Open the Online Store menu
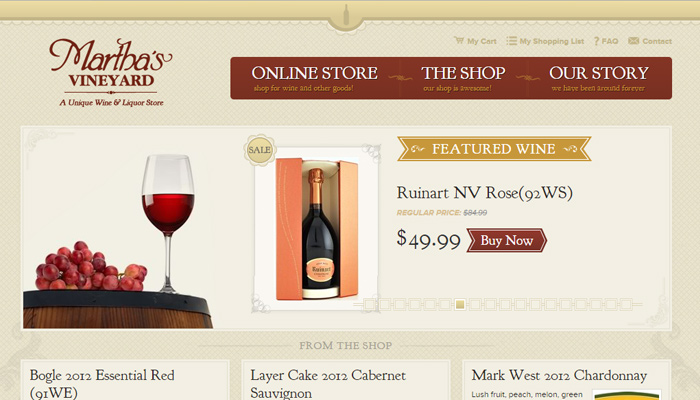The height and width of the screenshot is (400, 700). (x=314, y=77)
